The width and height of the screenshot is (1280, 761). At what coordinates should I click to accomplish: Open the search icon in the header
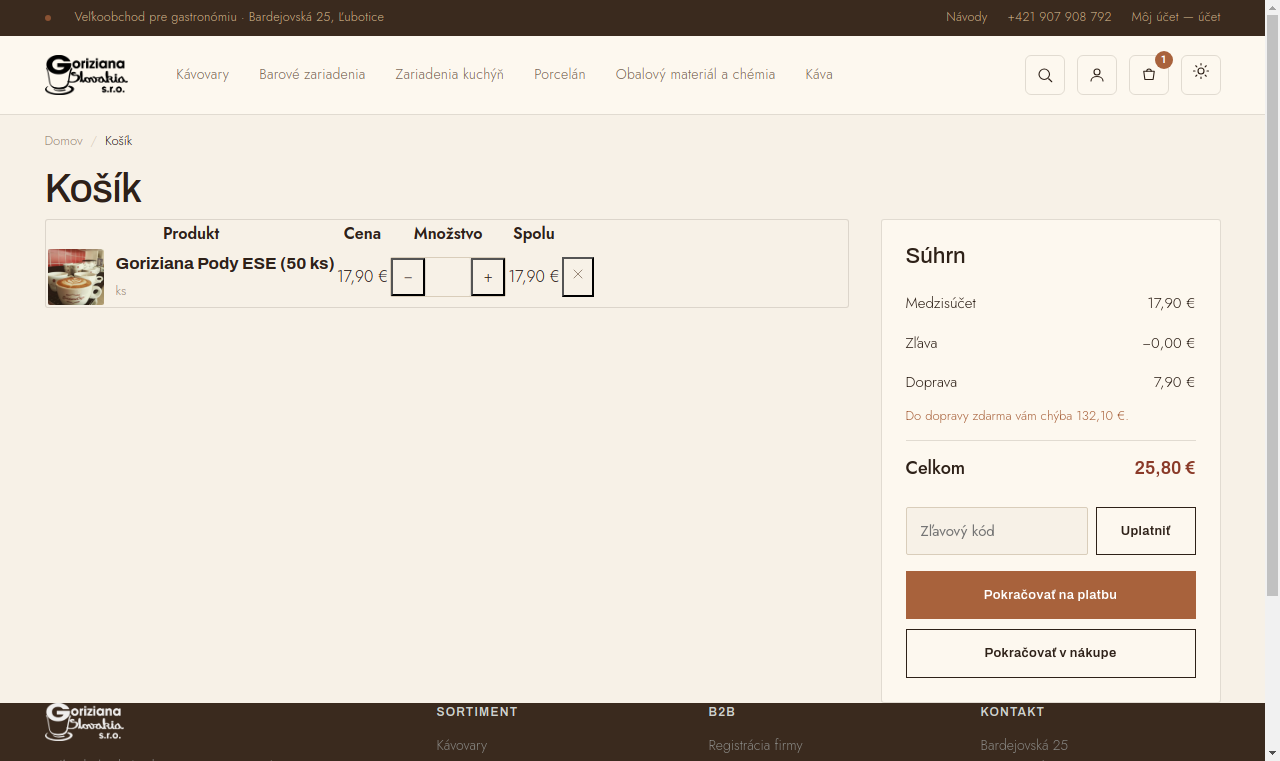click(1045, 75)
